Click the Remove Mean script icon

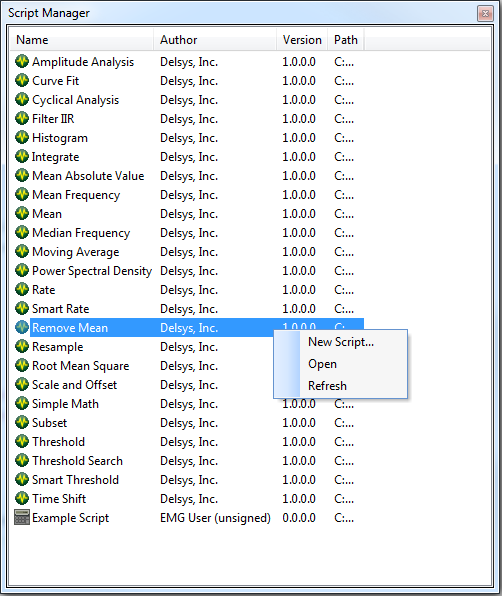pyautogui.click(x=22, y=327)
